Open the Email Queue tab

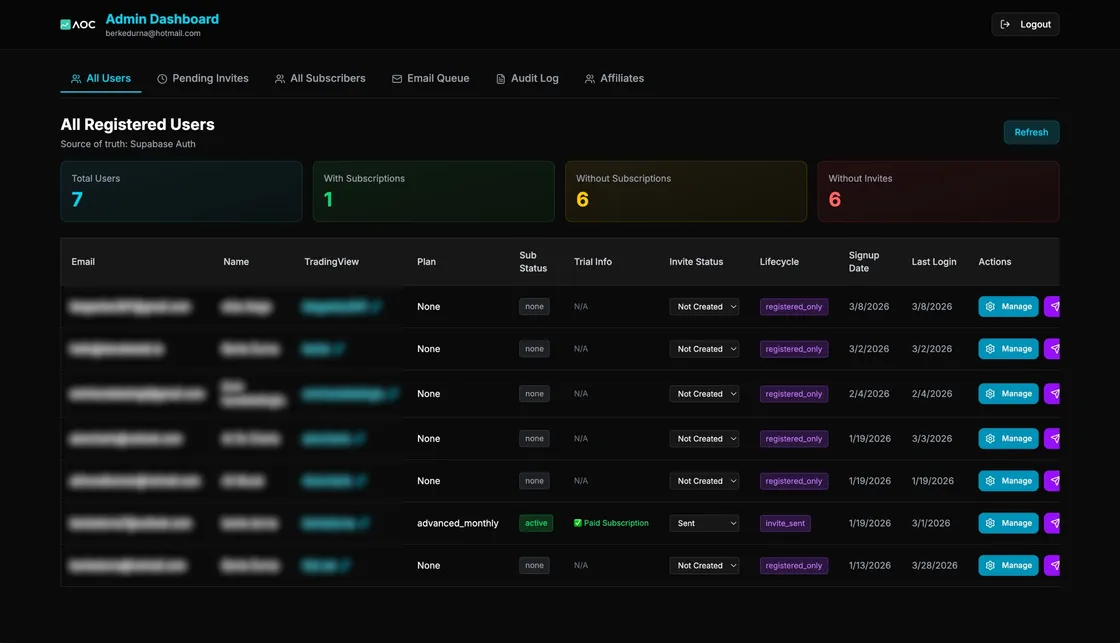pos(431,79)
